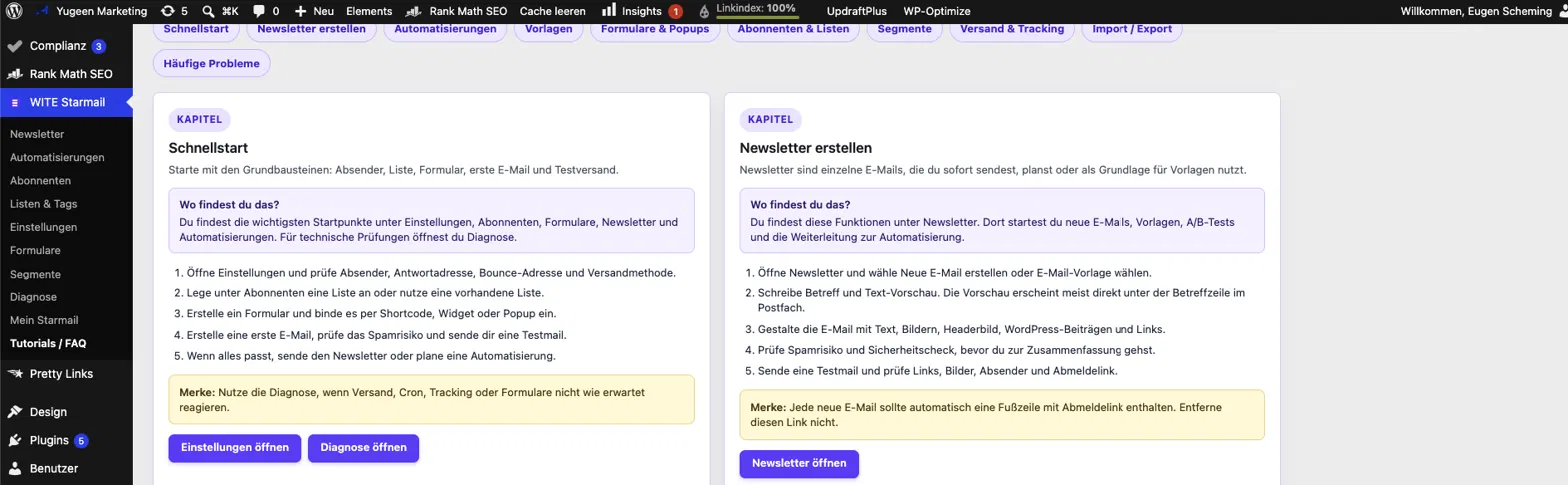Jump to Automatisierungen chapter pill
This screenshot has height=485, width=1568.
pos(446,29)
